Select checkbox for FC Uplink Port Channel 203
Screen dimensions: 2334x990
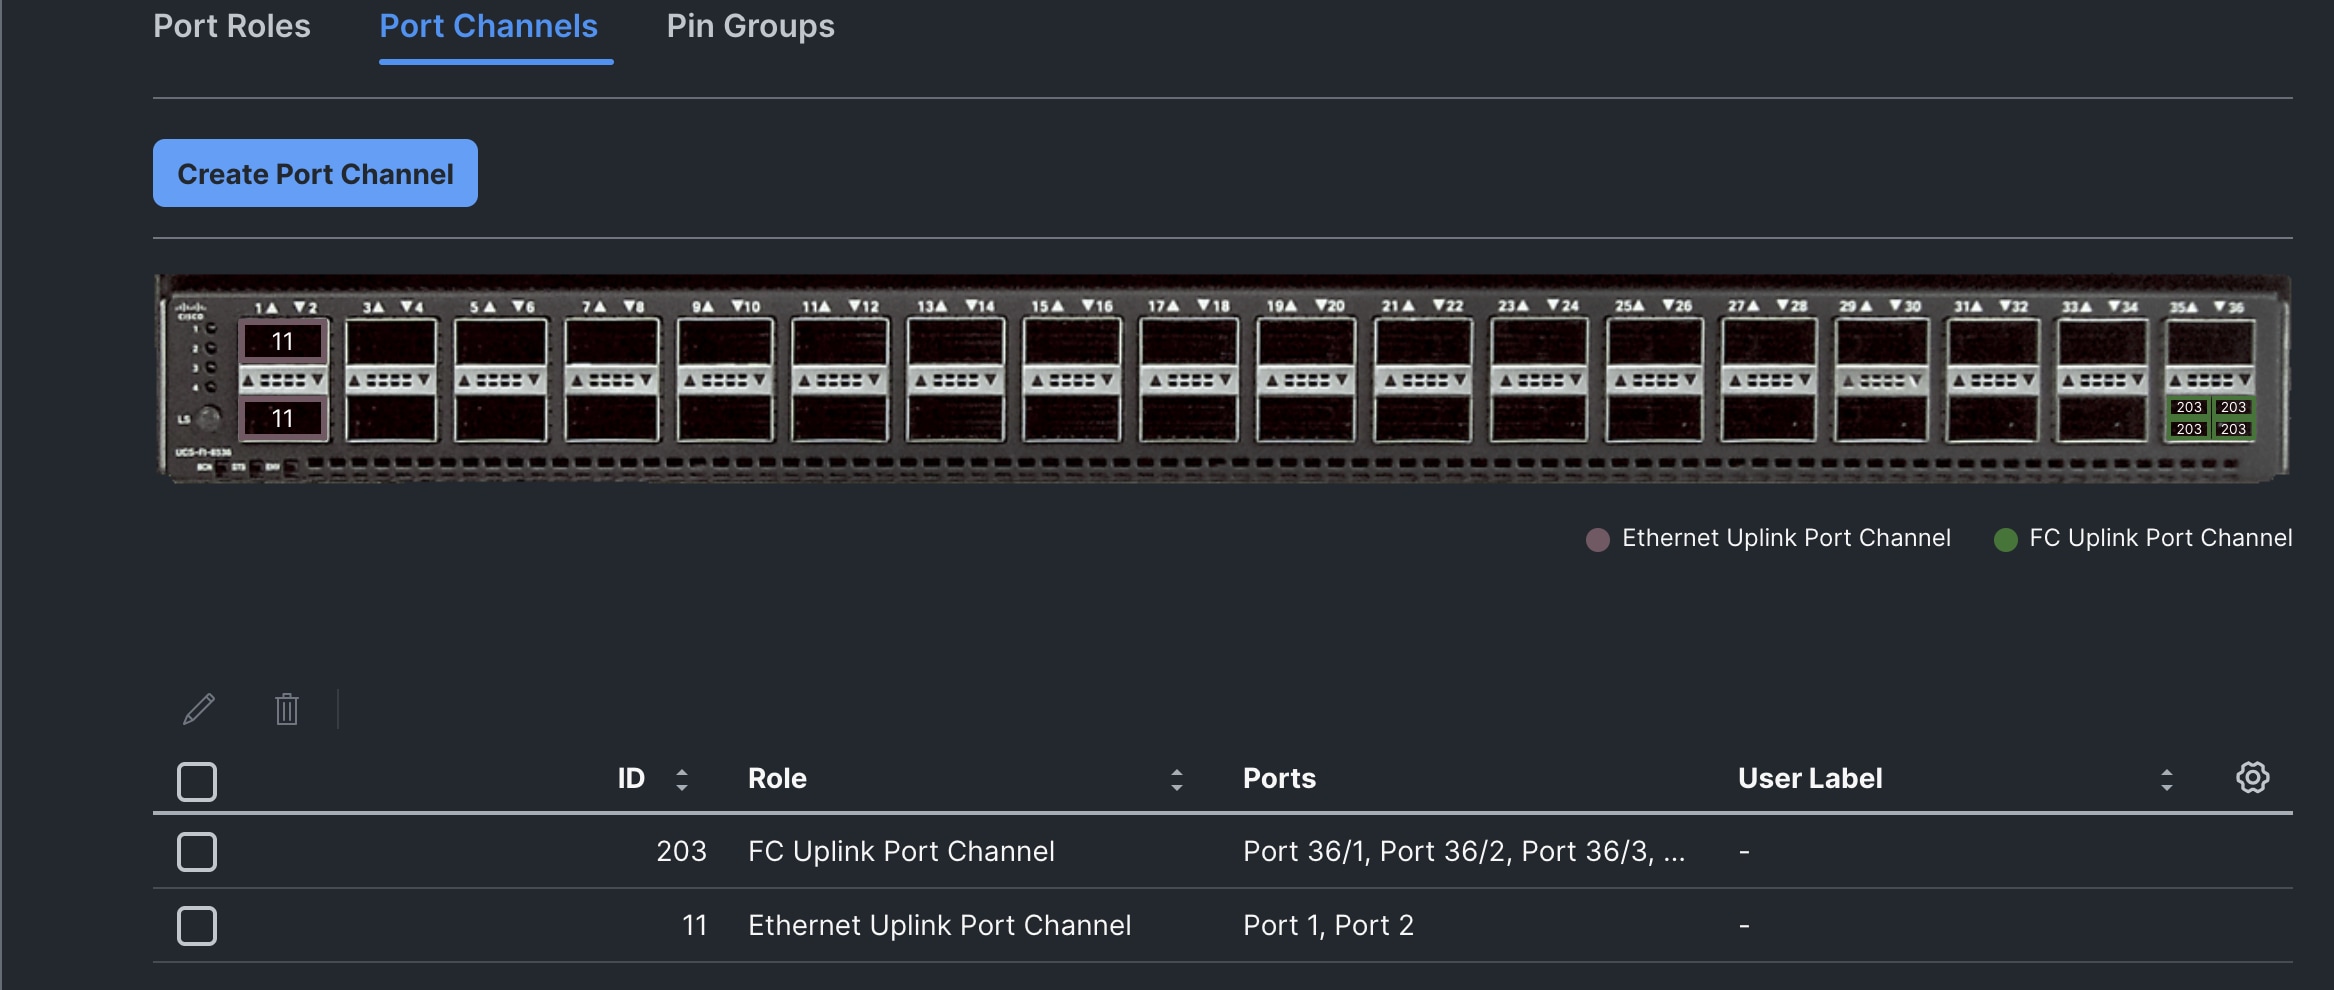coord(196,852)
